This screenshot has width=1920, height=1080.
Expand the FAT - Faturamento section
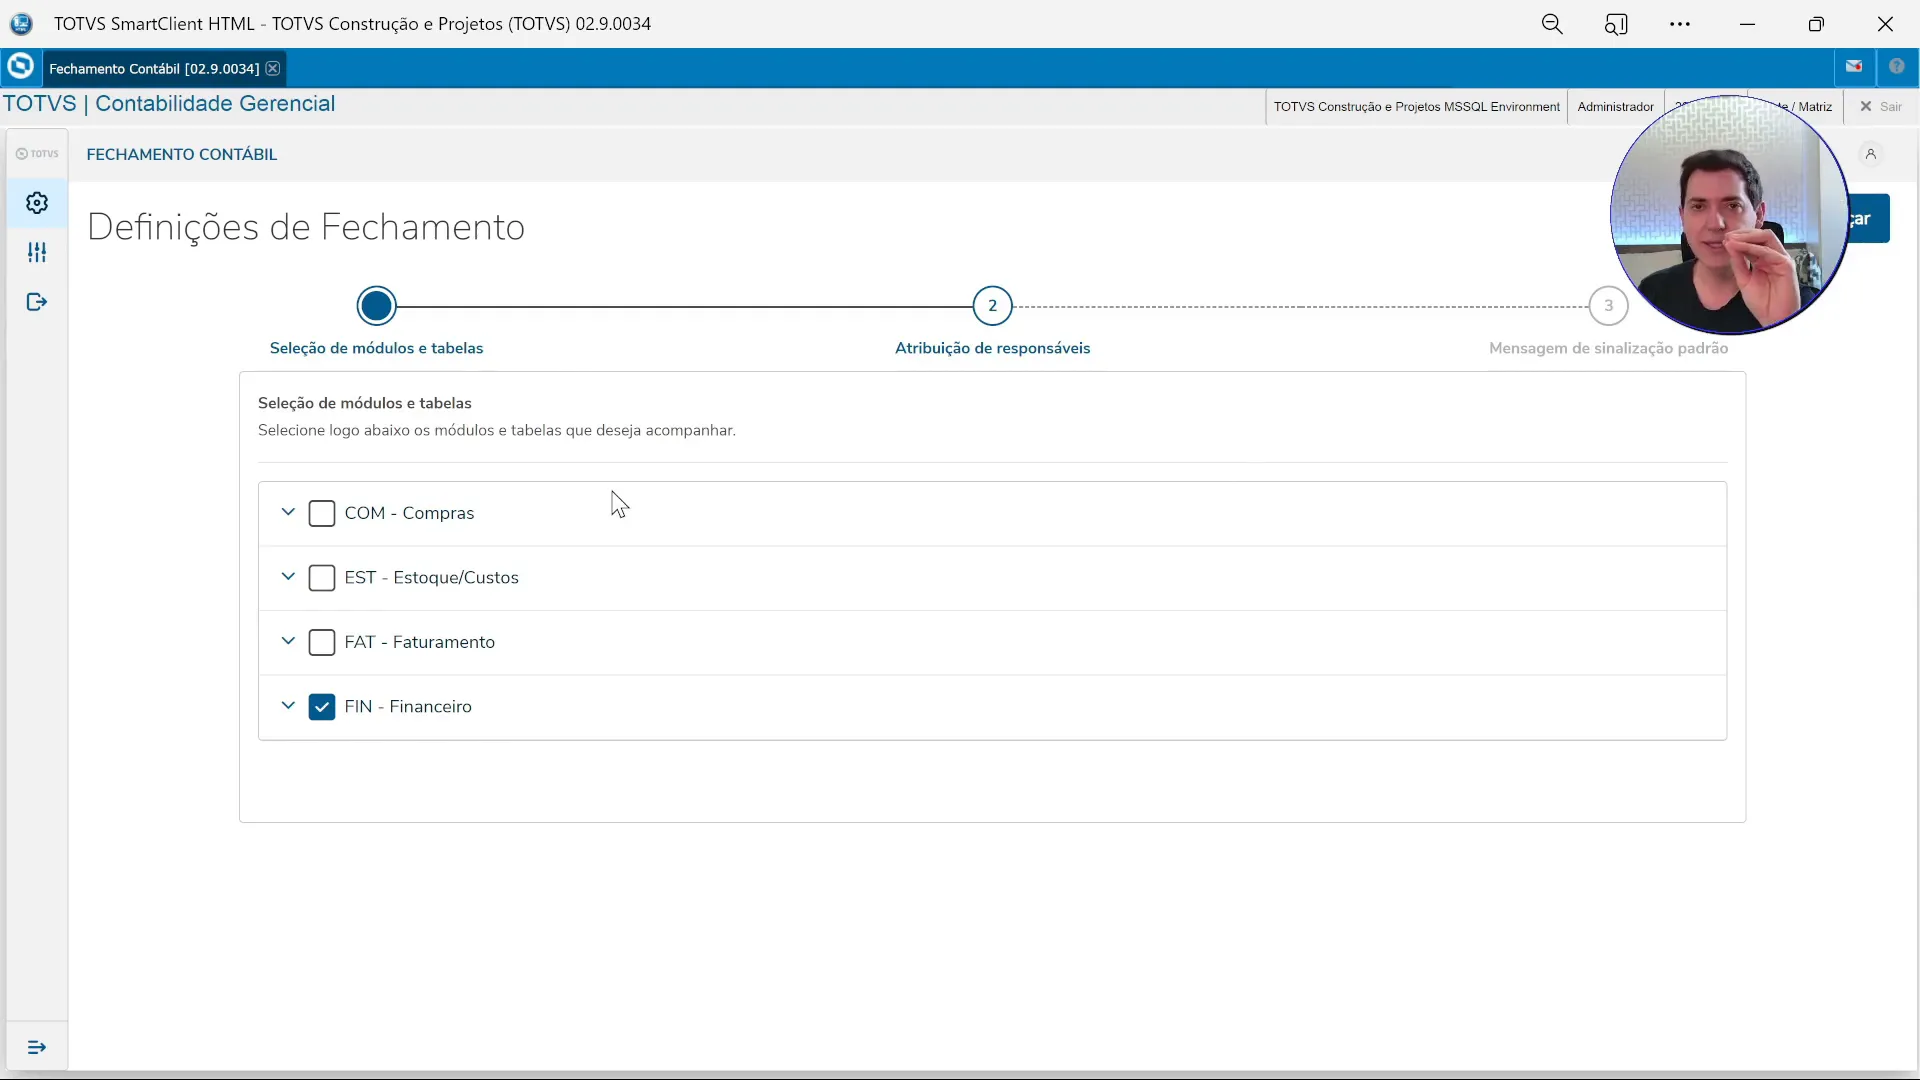click(288, 642)
